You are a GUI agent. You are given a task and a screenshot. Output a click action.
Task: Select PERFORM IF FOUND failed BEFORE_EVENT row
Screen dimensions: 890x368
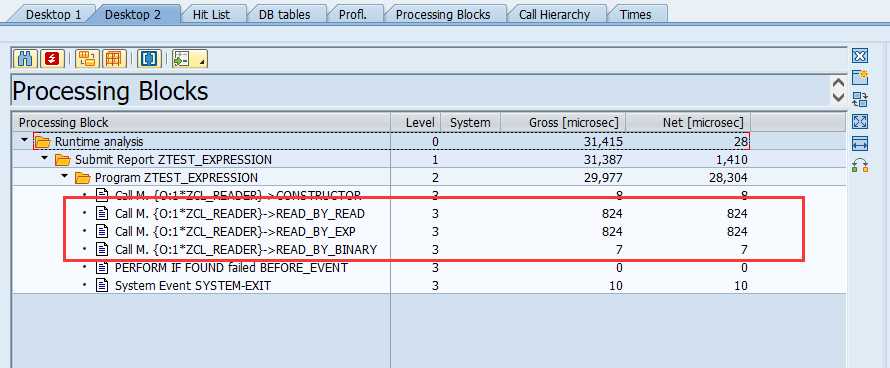429,267
